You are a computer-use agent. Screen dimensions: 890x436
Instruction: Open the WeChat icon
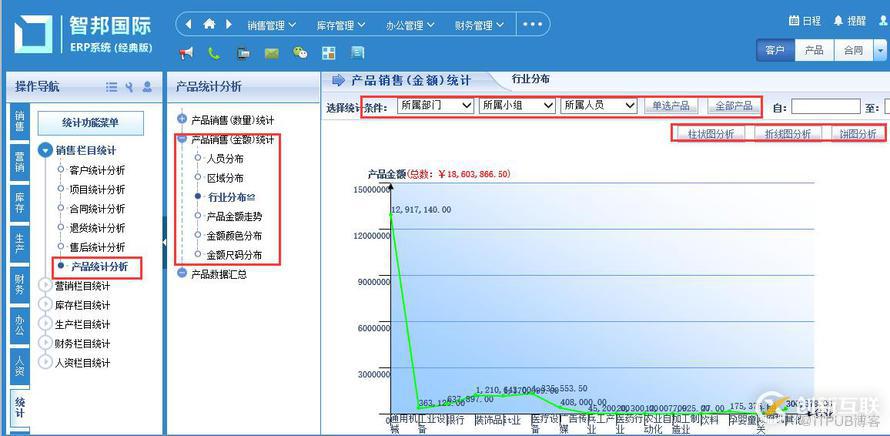(300, 53)
